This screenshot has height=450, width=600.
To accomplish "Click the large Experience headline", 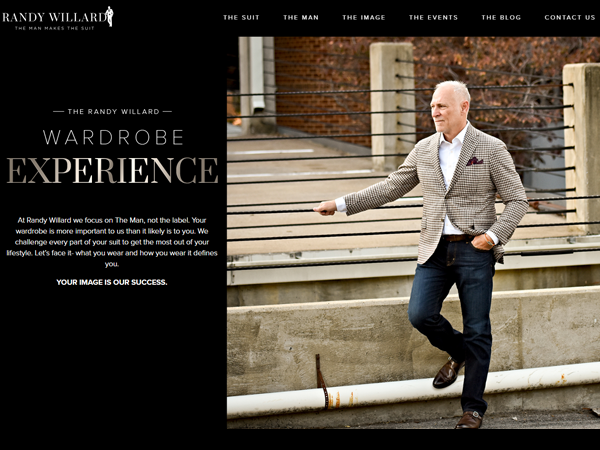I will pyautogui.click(x=113, y=170).
